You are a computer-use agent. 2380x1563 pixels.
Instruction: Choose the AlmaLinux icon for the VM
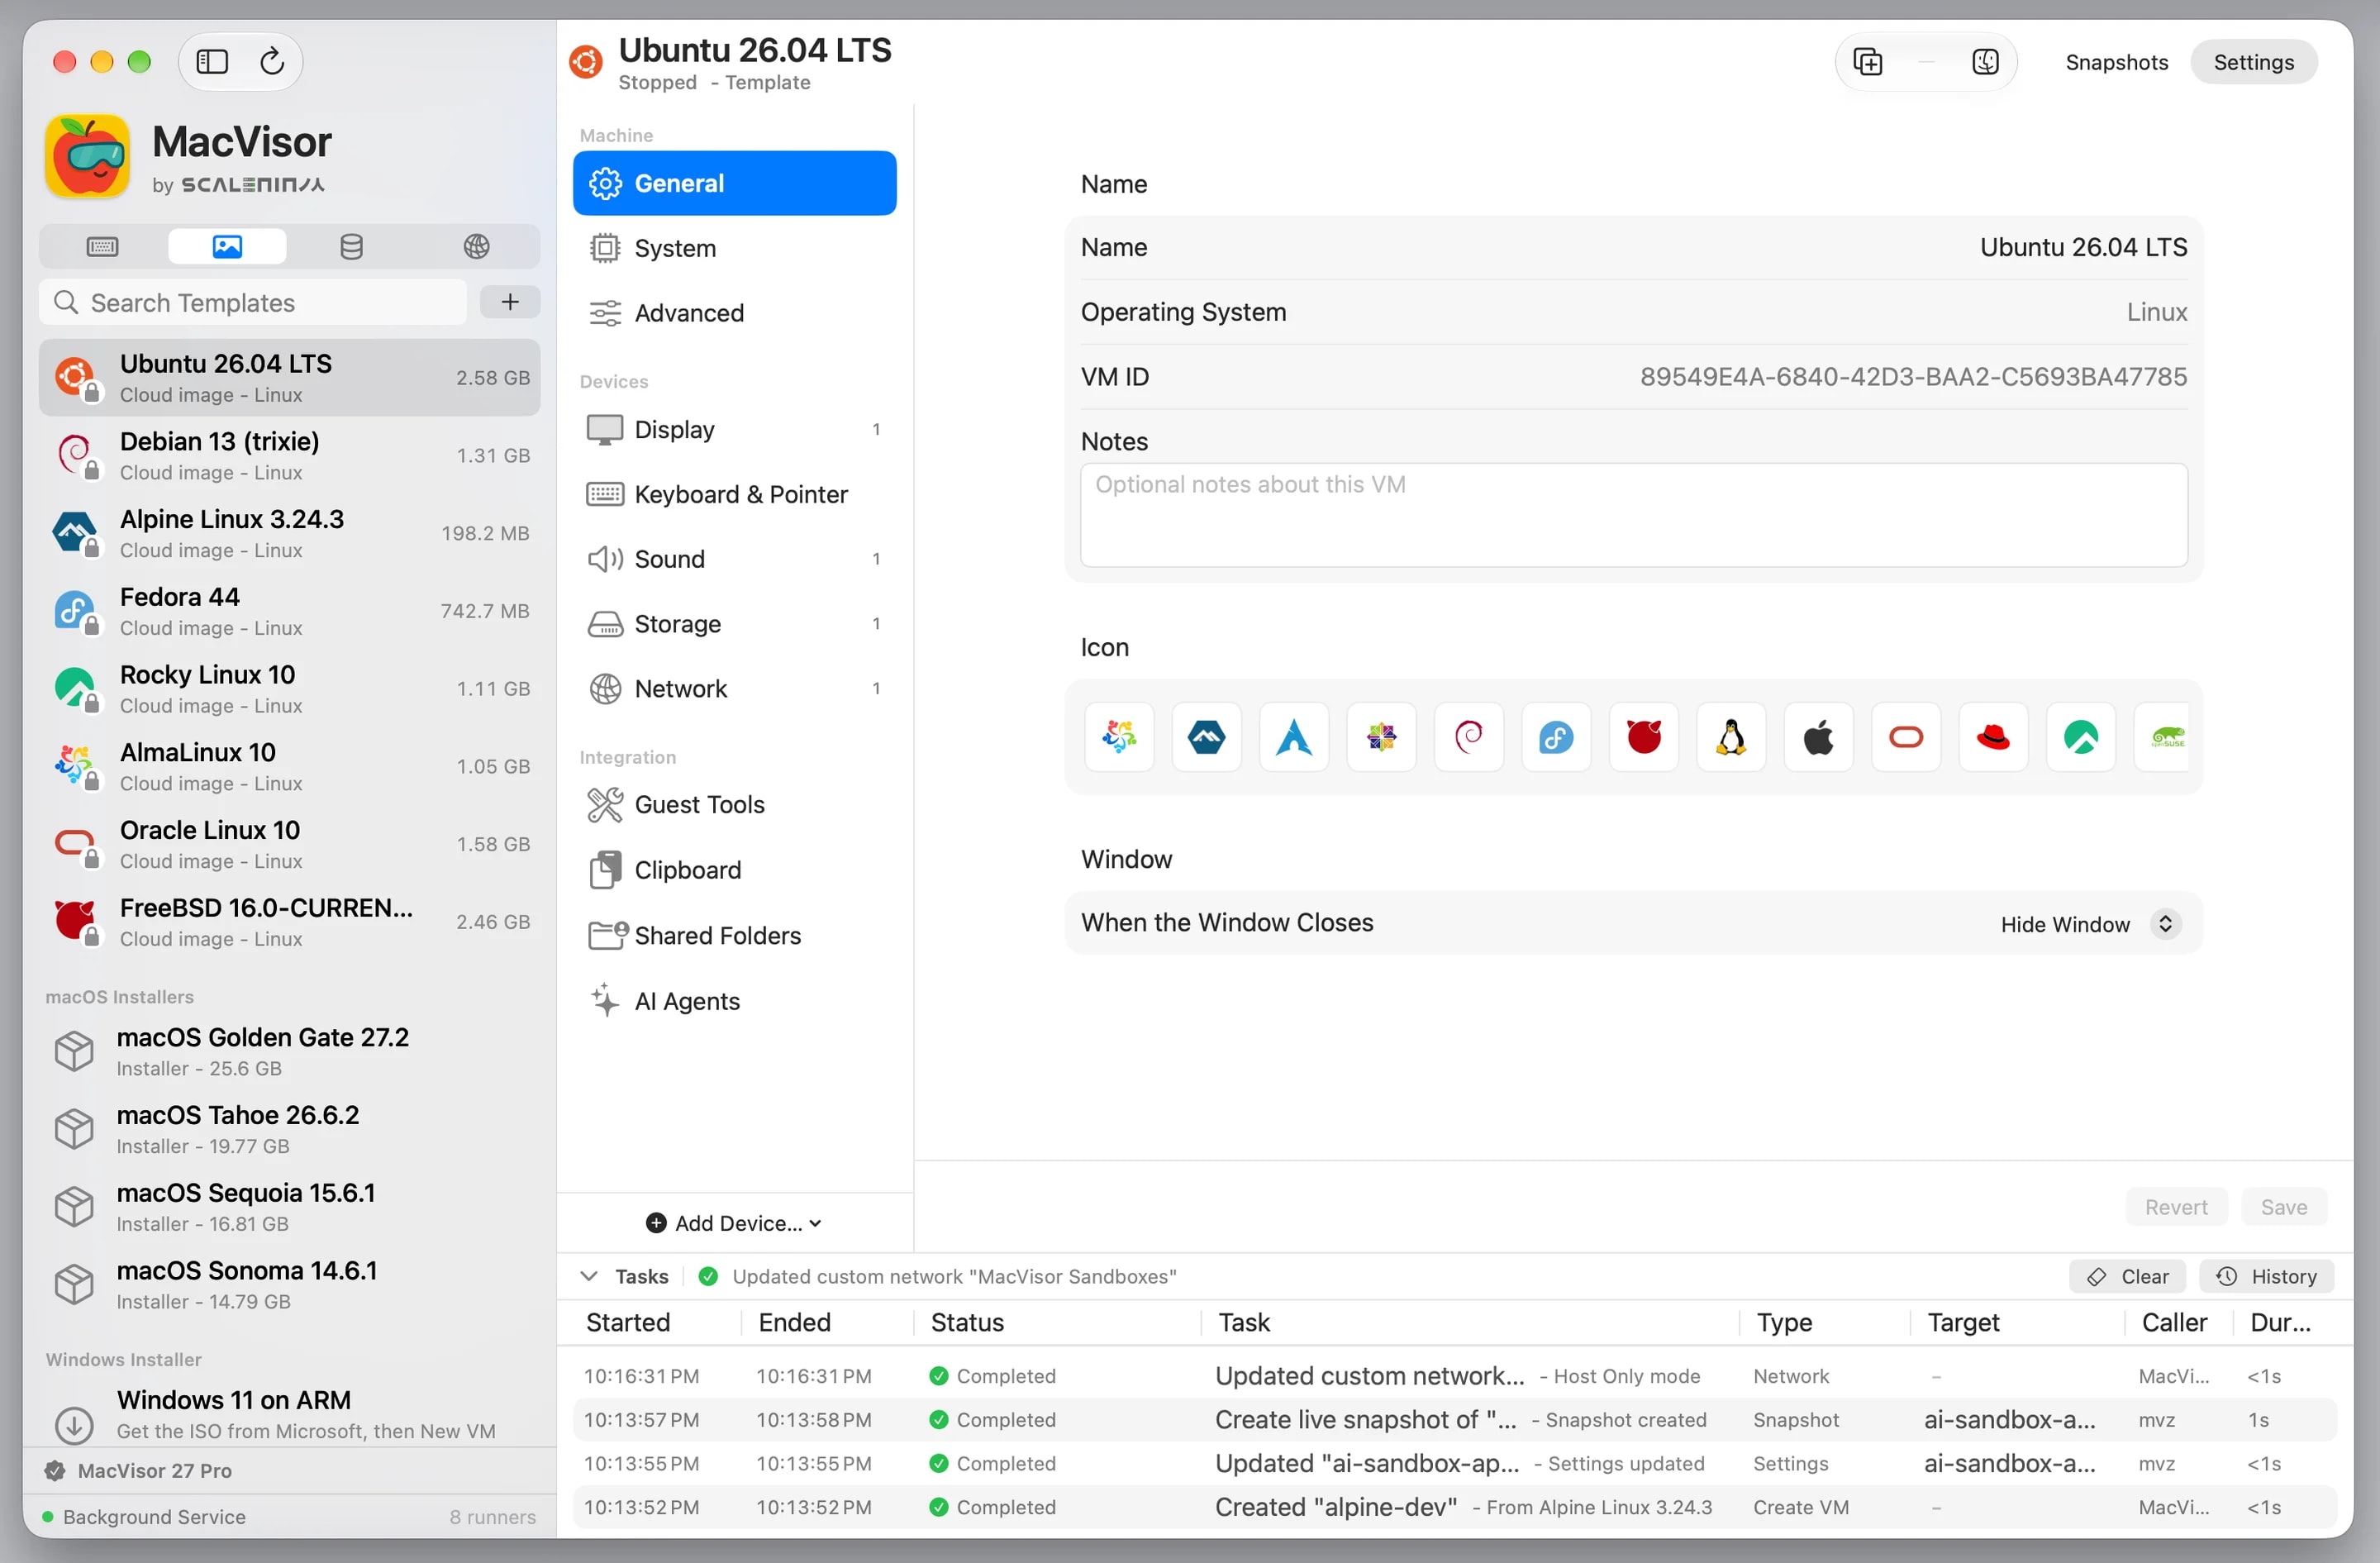[x=1119, y=738]
